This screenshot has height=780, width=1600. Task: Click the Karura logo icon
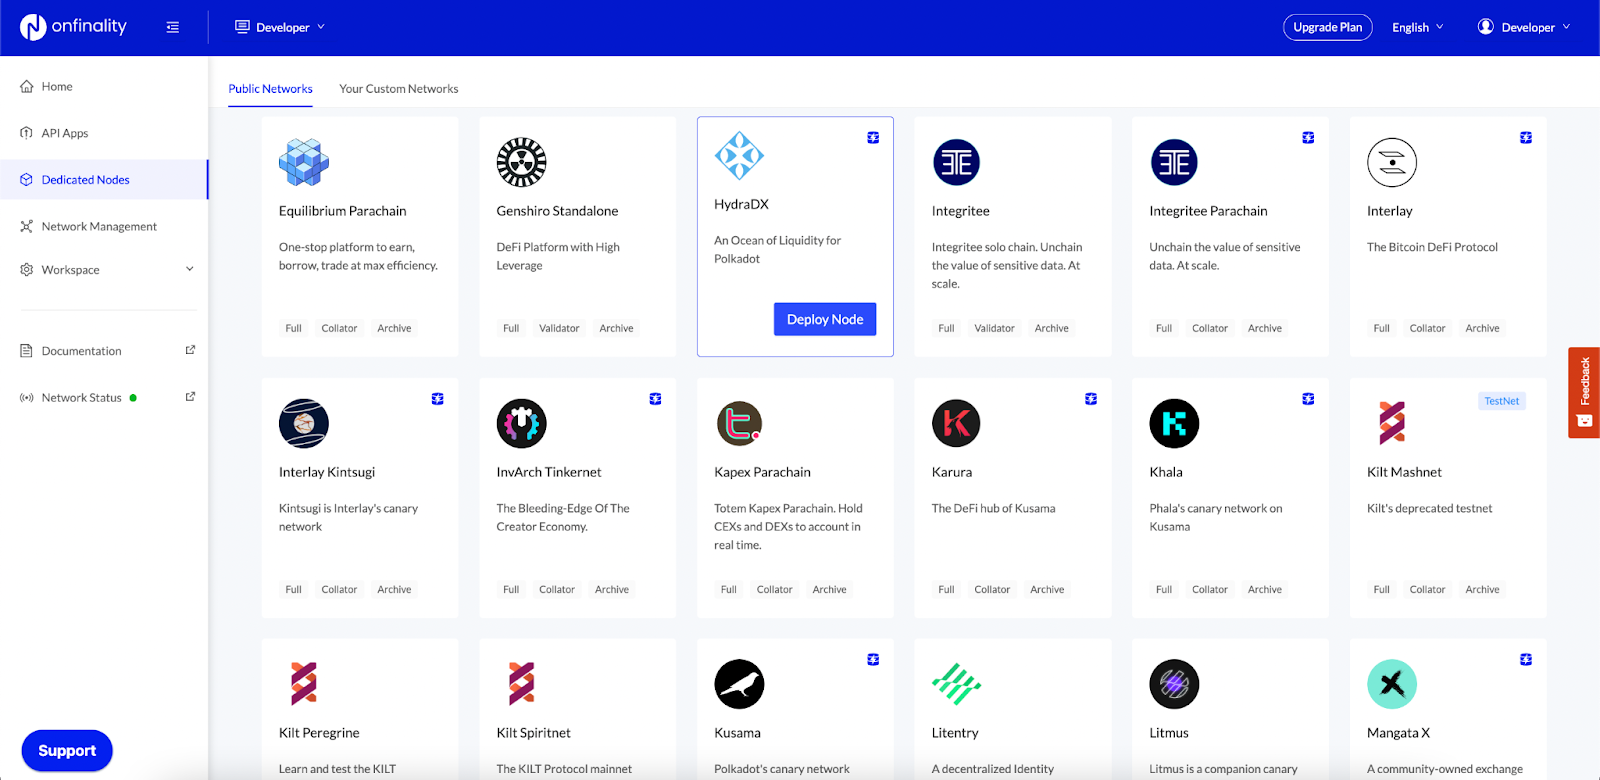coord(957,423)
